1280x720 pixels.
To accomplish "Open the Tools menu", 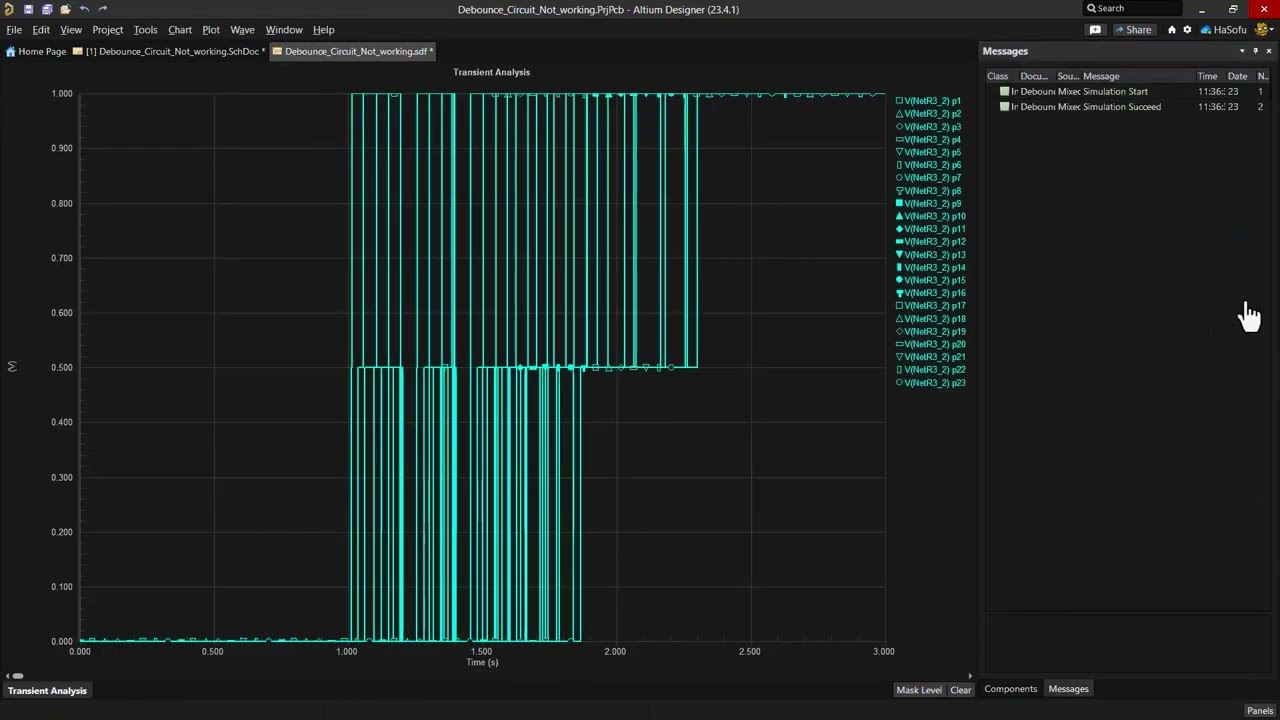I will (145, 30).
